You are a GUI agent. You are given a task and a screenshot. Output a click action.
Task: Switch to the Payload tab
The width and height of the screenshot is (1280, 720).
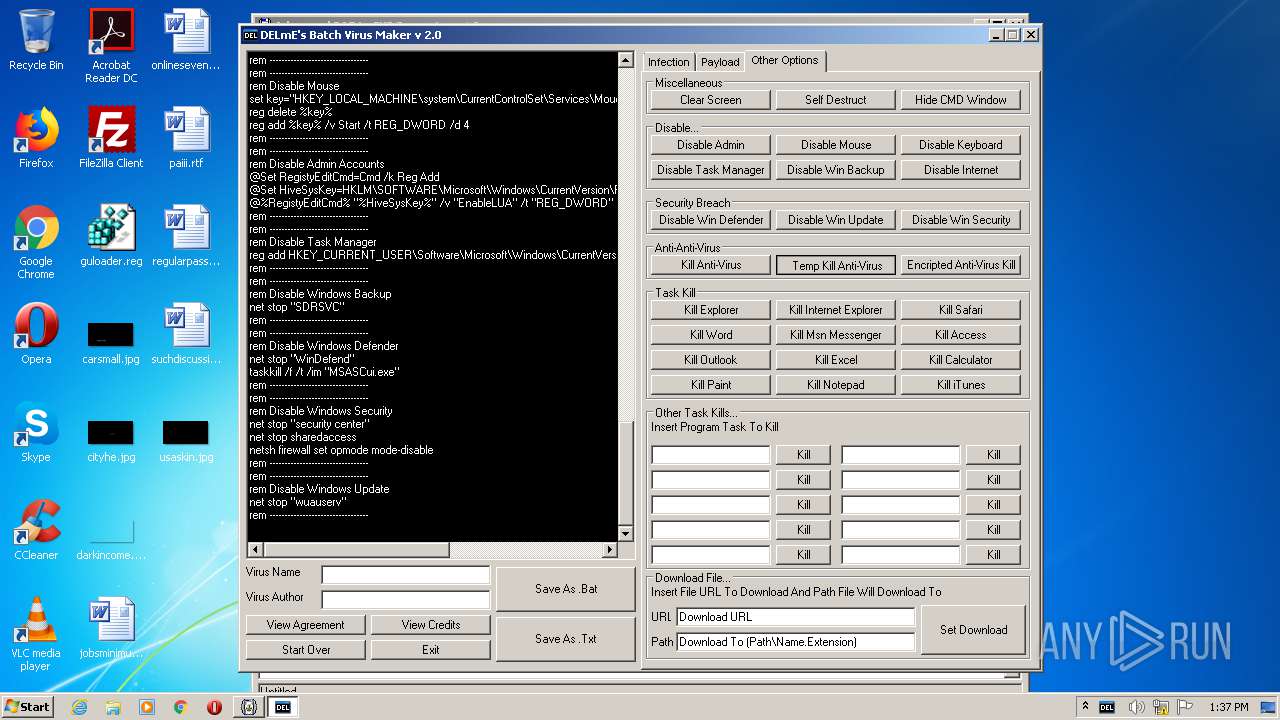(720, 62)
